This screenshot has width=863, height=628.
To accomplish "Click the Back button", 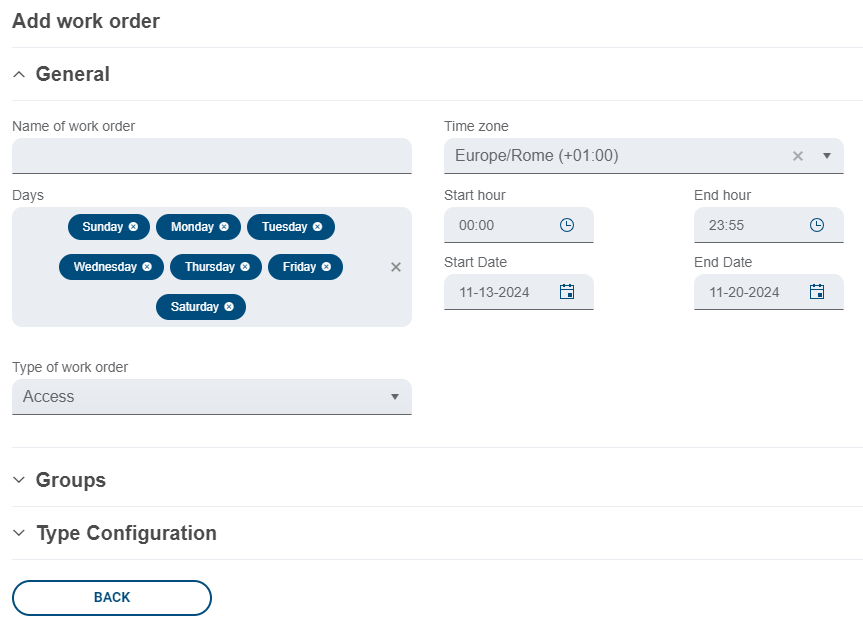I will 112,597.
